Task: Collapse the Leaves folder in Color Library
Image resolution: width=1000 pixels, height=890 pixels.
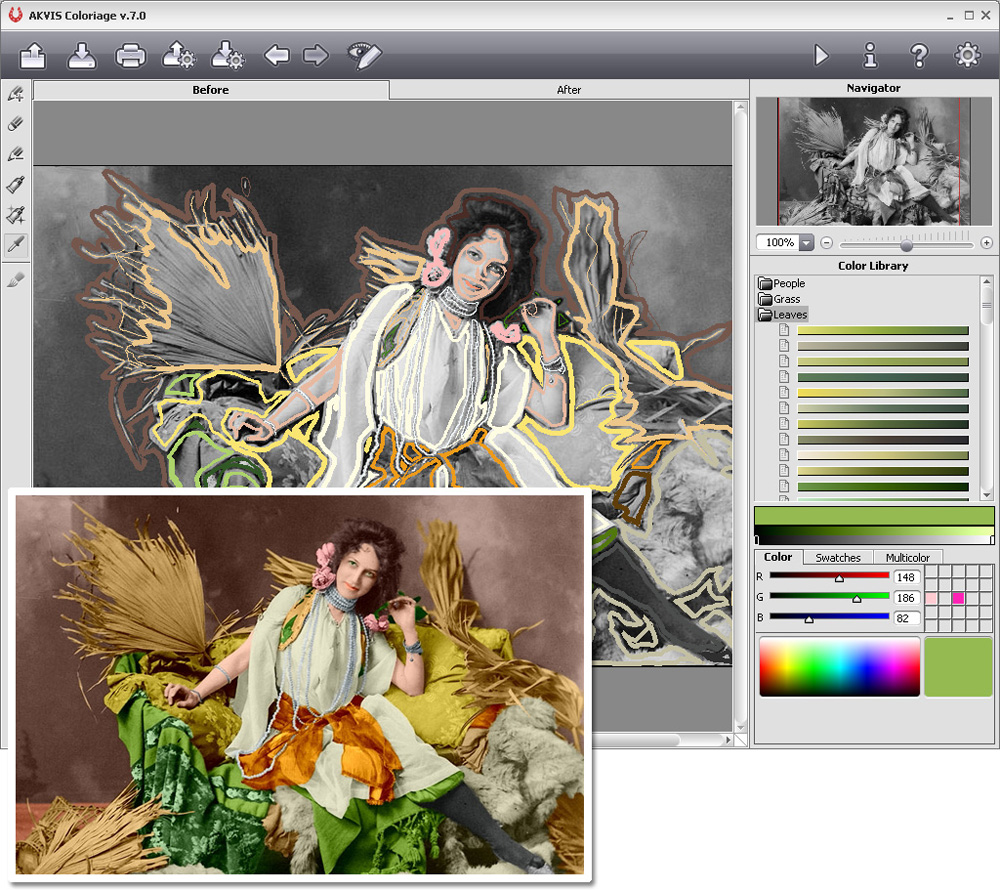Action: click(x=766, y=315)
